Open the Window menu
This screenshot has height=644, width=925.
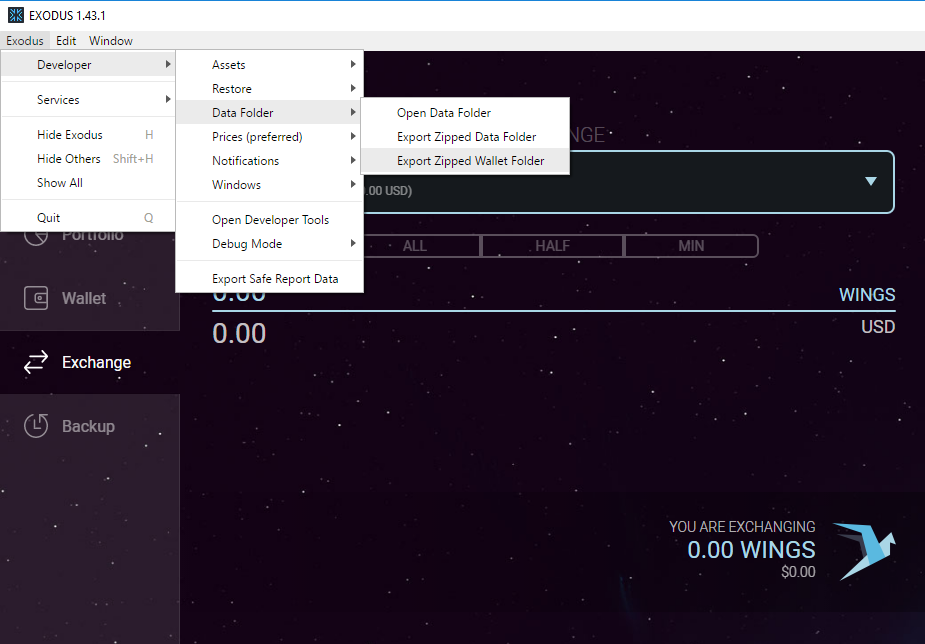pos(111,41)
